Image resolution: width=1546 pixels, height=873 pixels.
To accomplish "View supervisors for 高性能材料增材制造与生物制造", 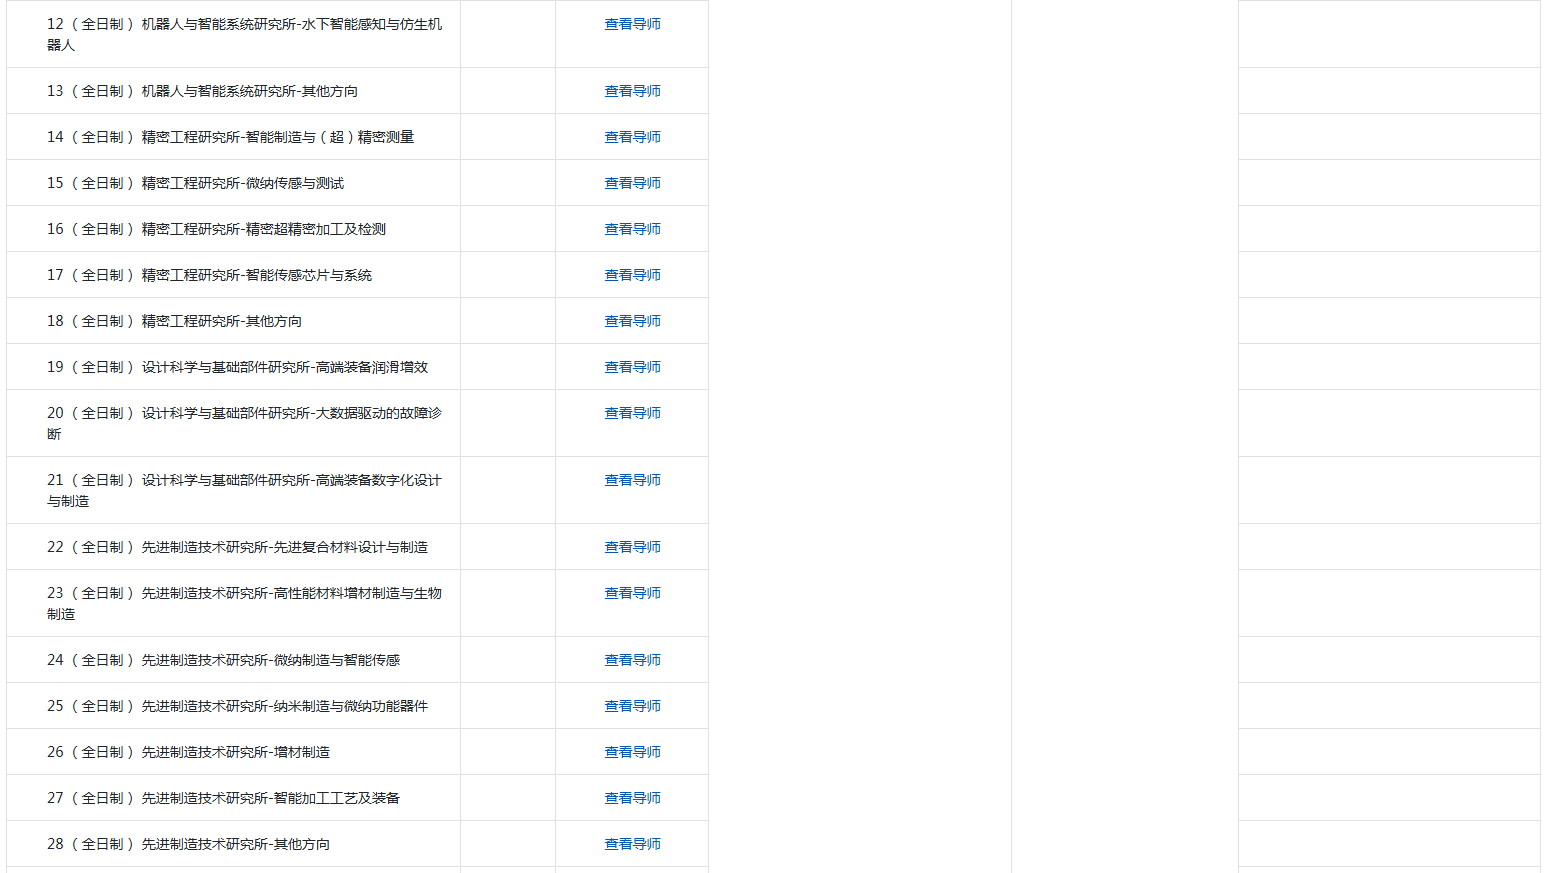I will pyautogui.click(x=631, y=593).
